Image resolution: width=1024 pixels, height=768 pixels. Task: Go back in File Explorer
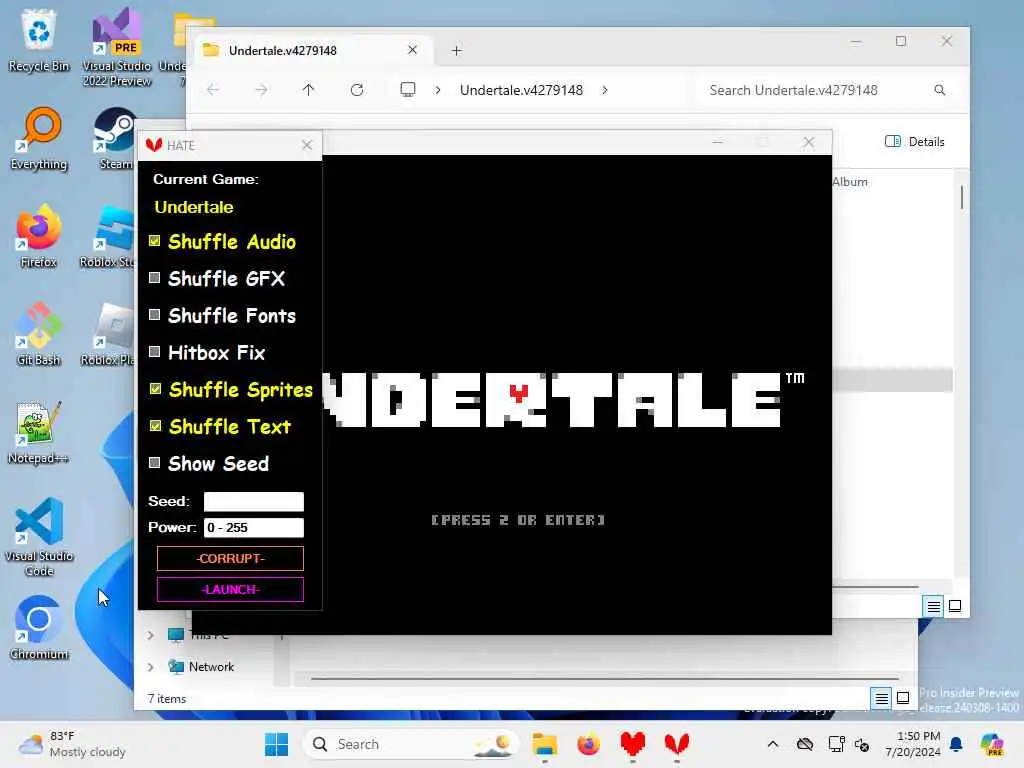tap(213, 90)
